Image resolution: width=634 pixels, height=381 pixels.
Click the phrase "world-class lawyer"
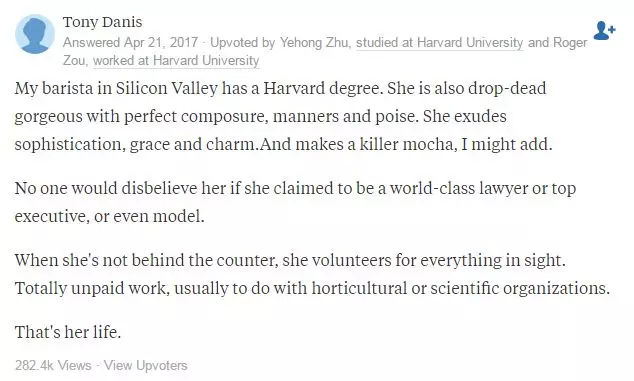(459, 188)
